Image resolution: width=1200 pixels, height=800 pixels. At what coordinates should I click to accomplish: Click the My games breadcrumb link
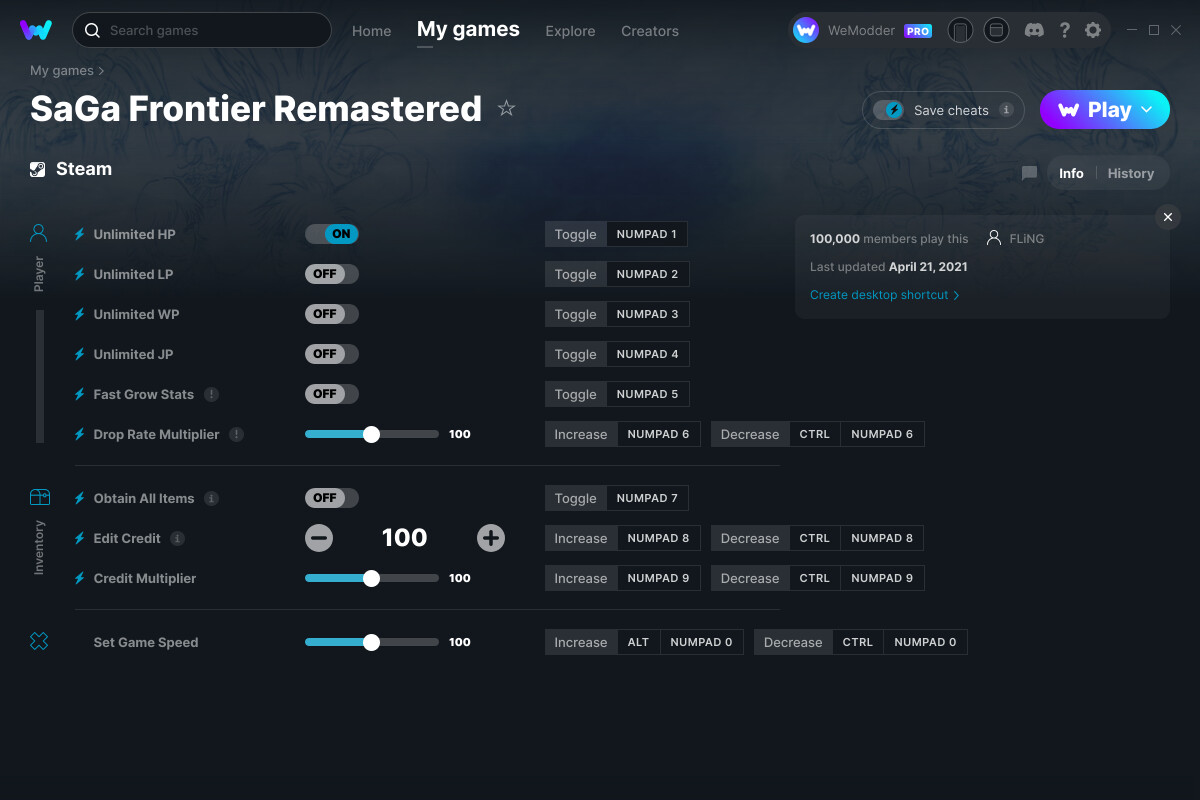[62, 71]
